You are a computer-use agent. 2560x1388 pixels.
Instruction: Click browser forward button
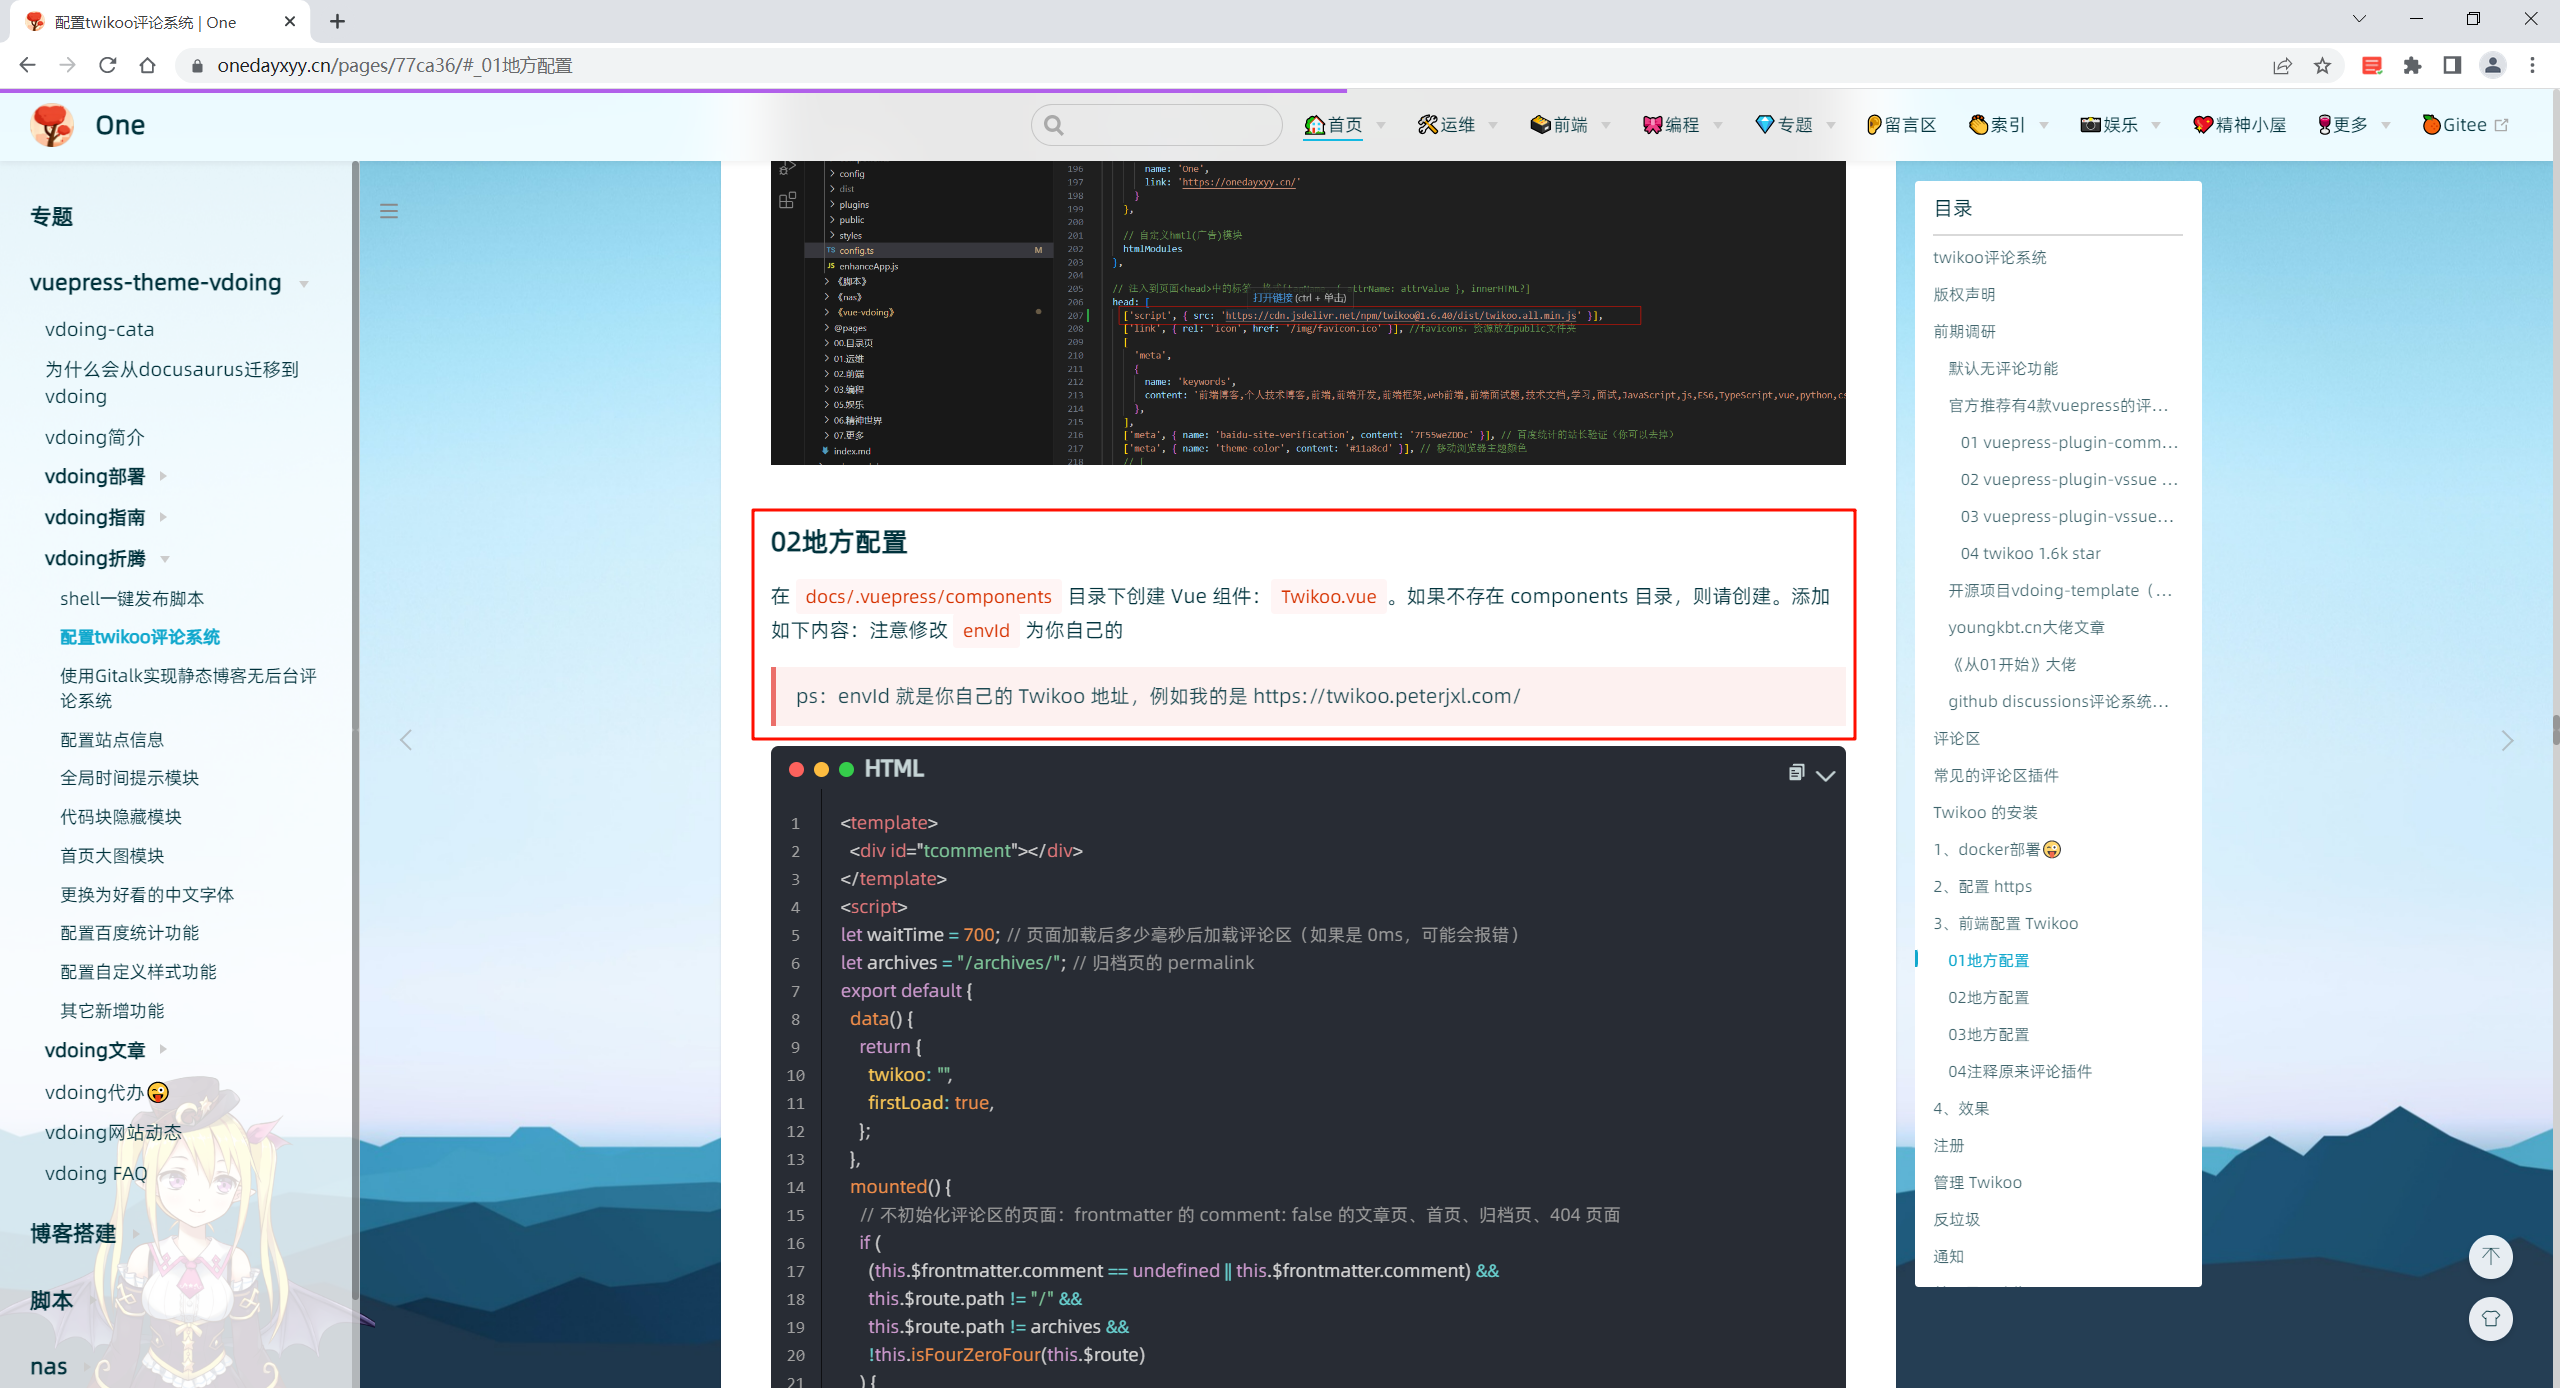tap(67, 65)
